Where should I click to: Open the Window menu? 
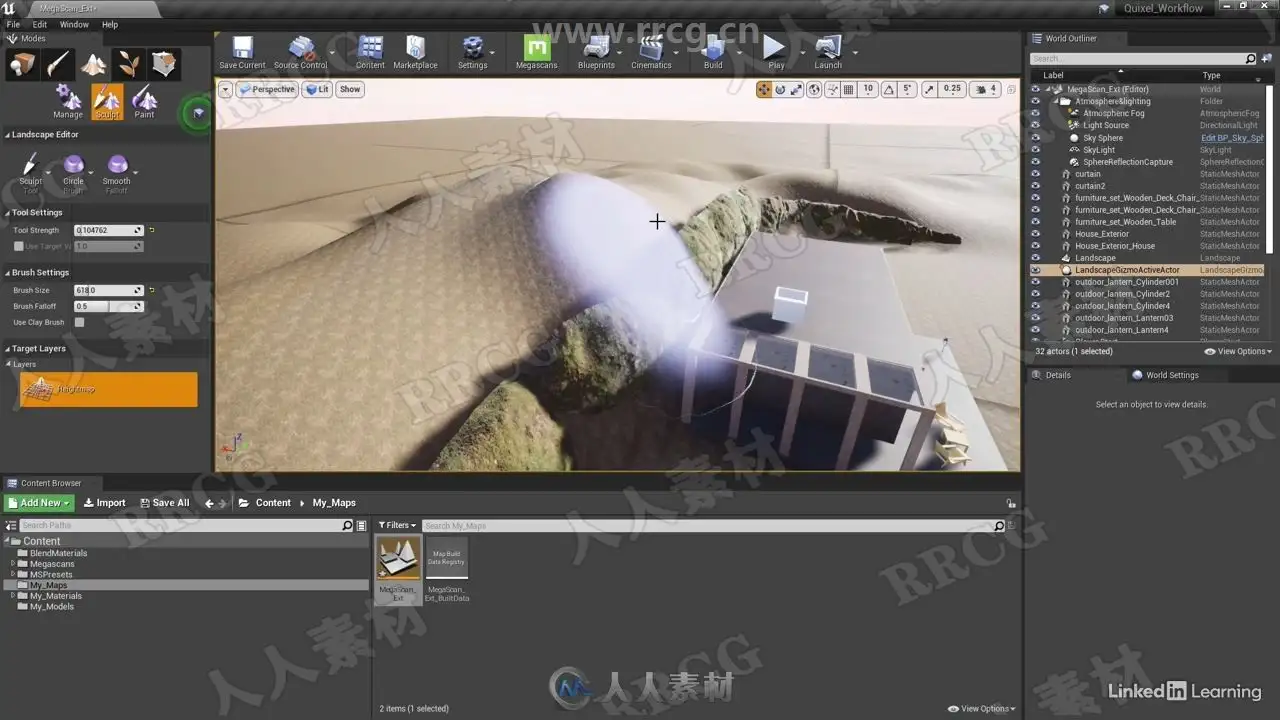74,24
